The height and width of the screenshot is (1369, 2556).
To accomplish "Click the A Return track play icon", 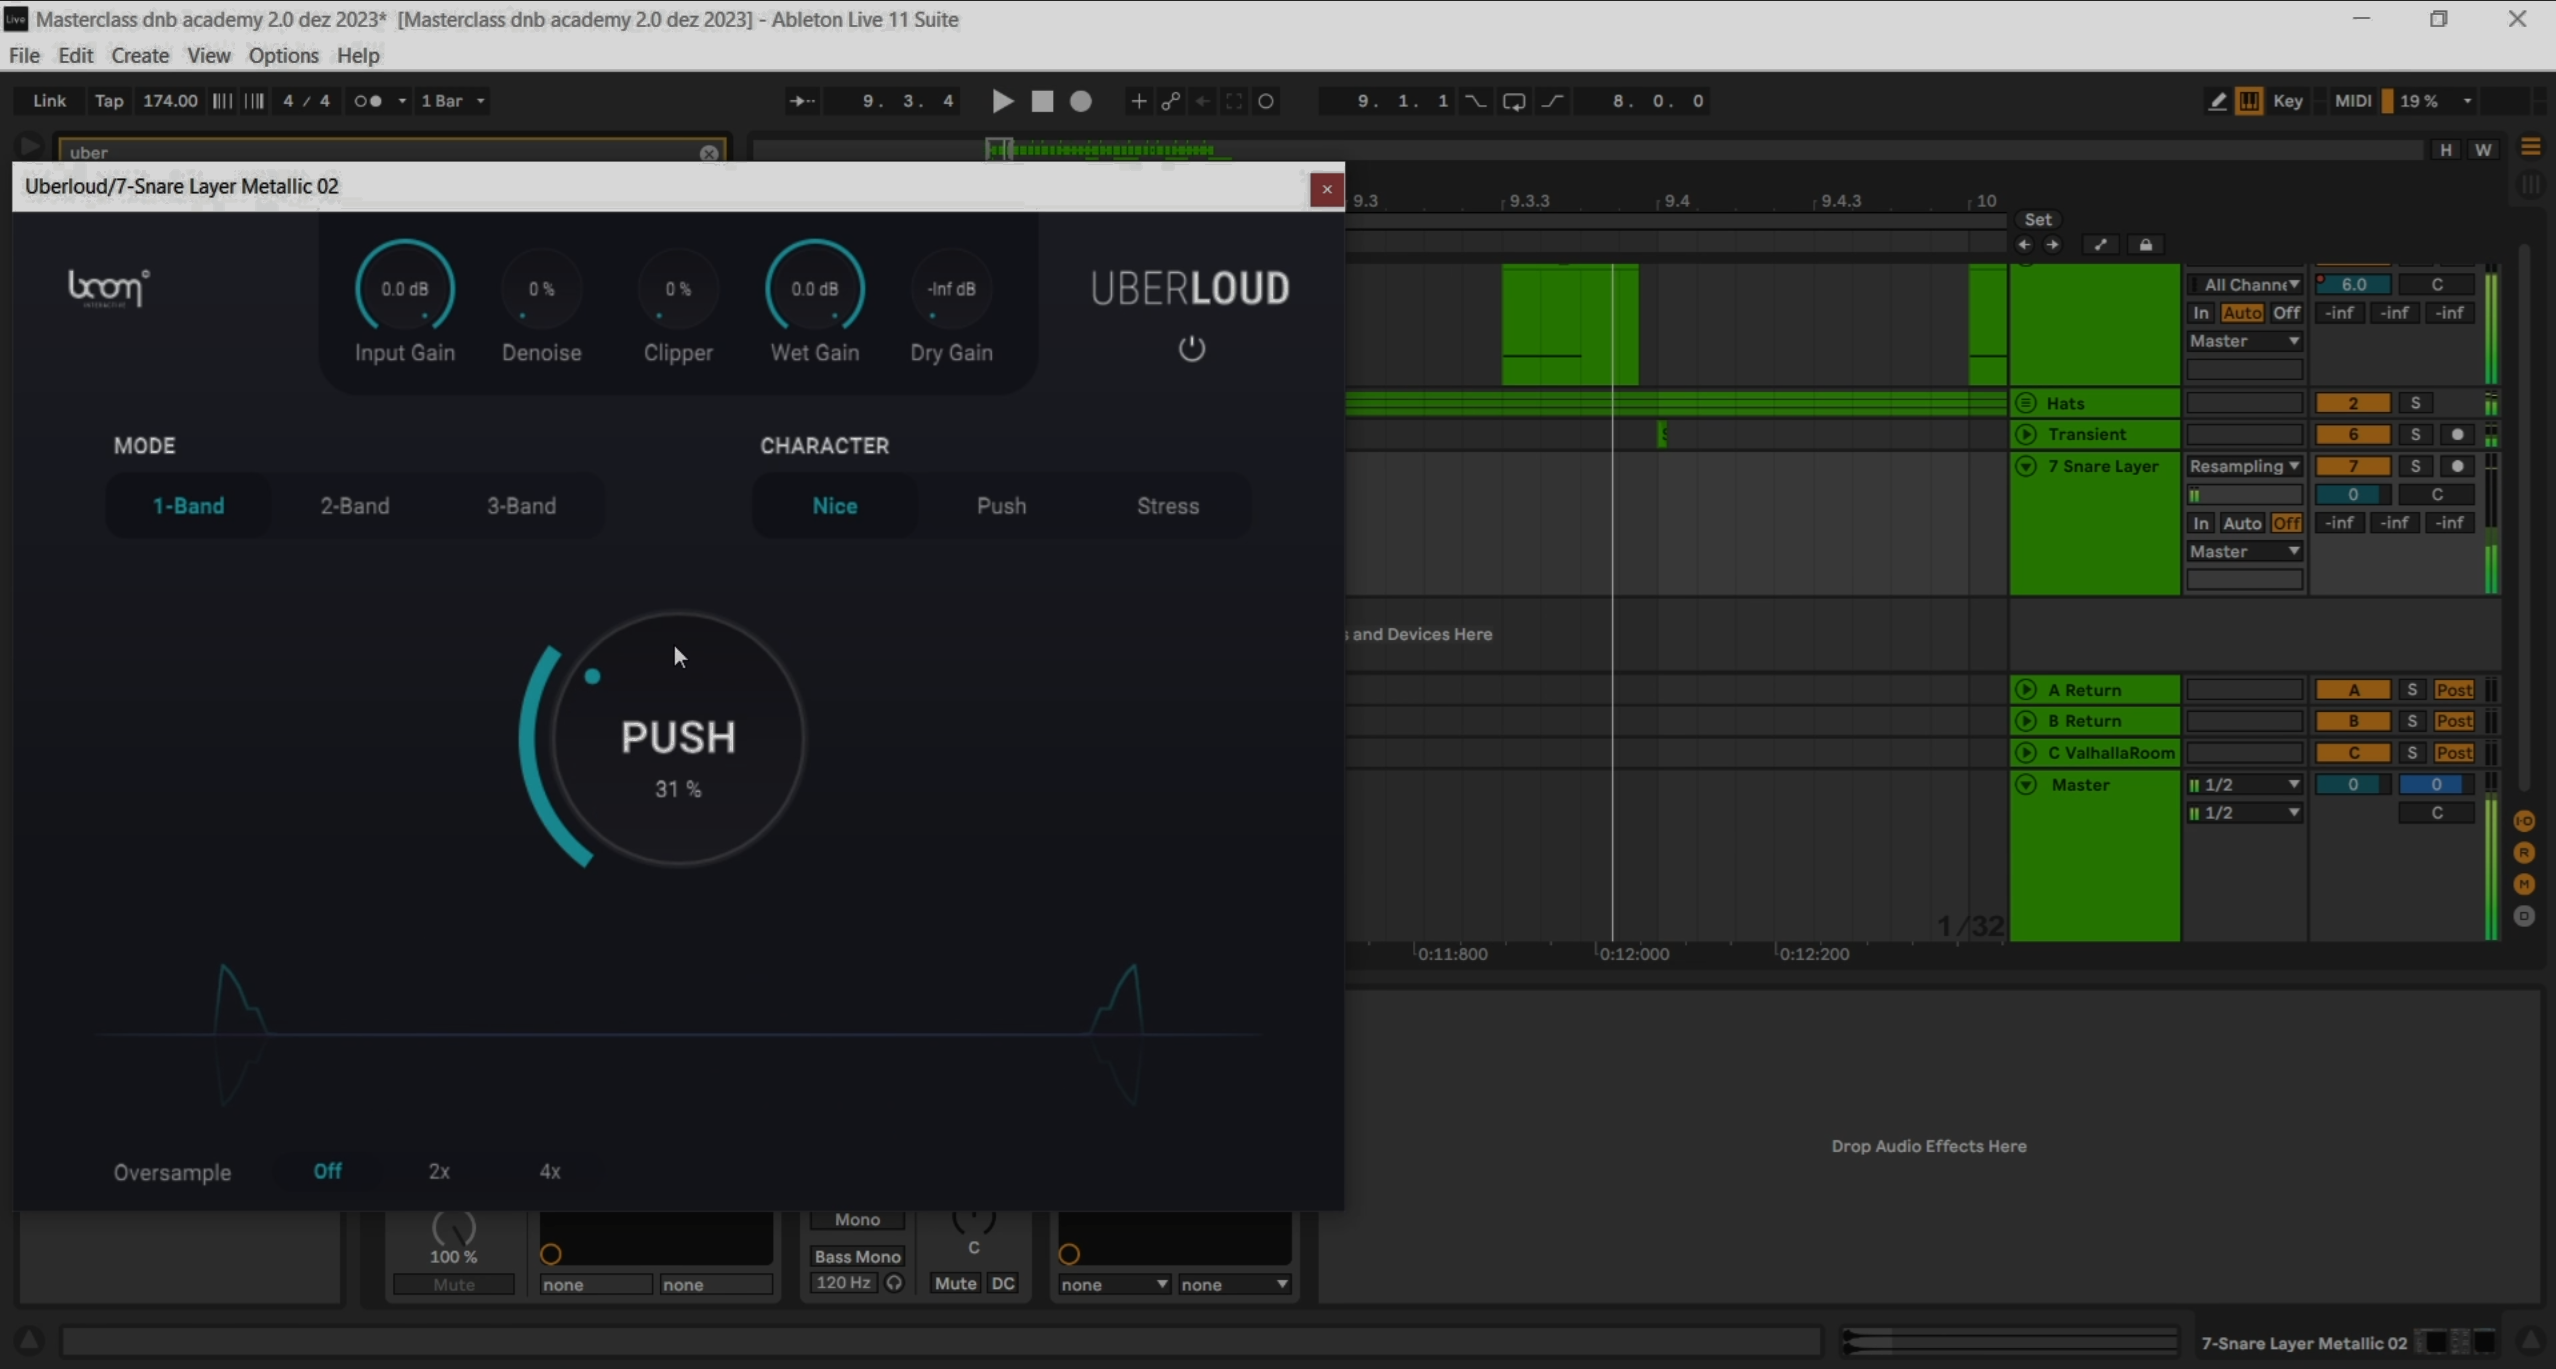I will (2026, 689).
